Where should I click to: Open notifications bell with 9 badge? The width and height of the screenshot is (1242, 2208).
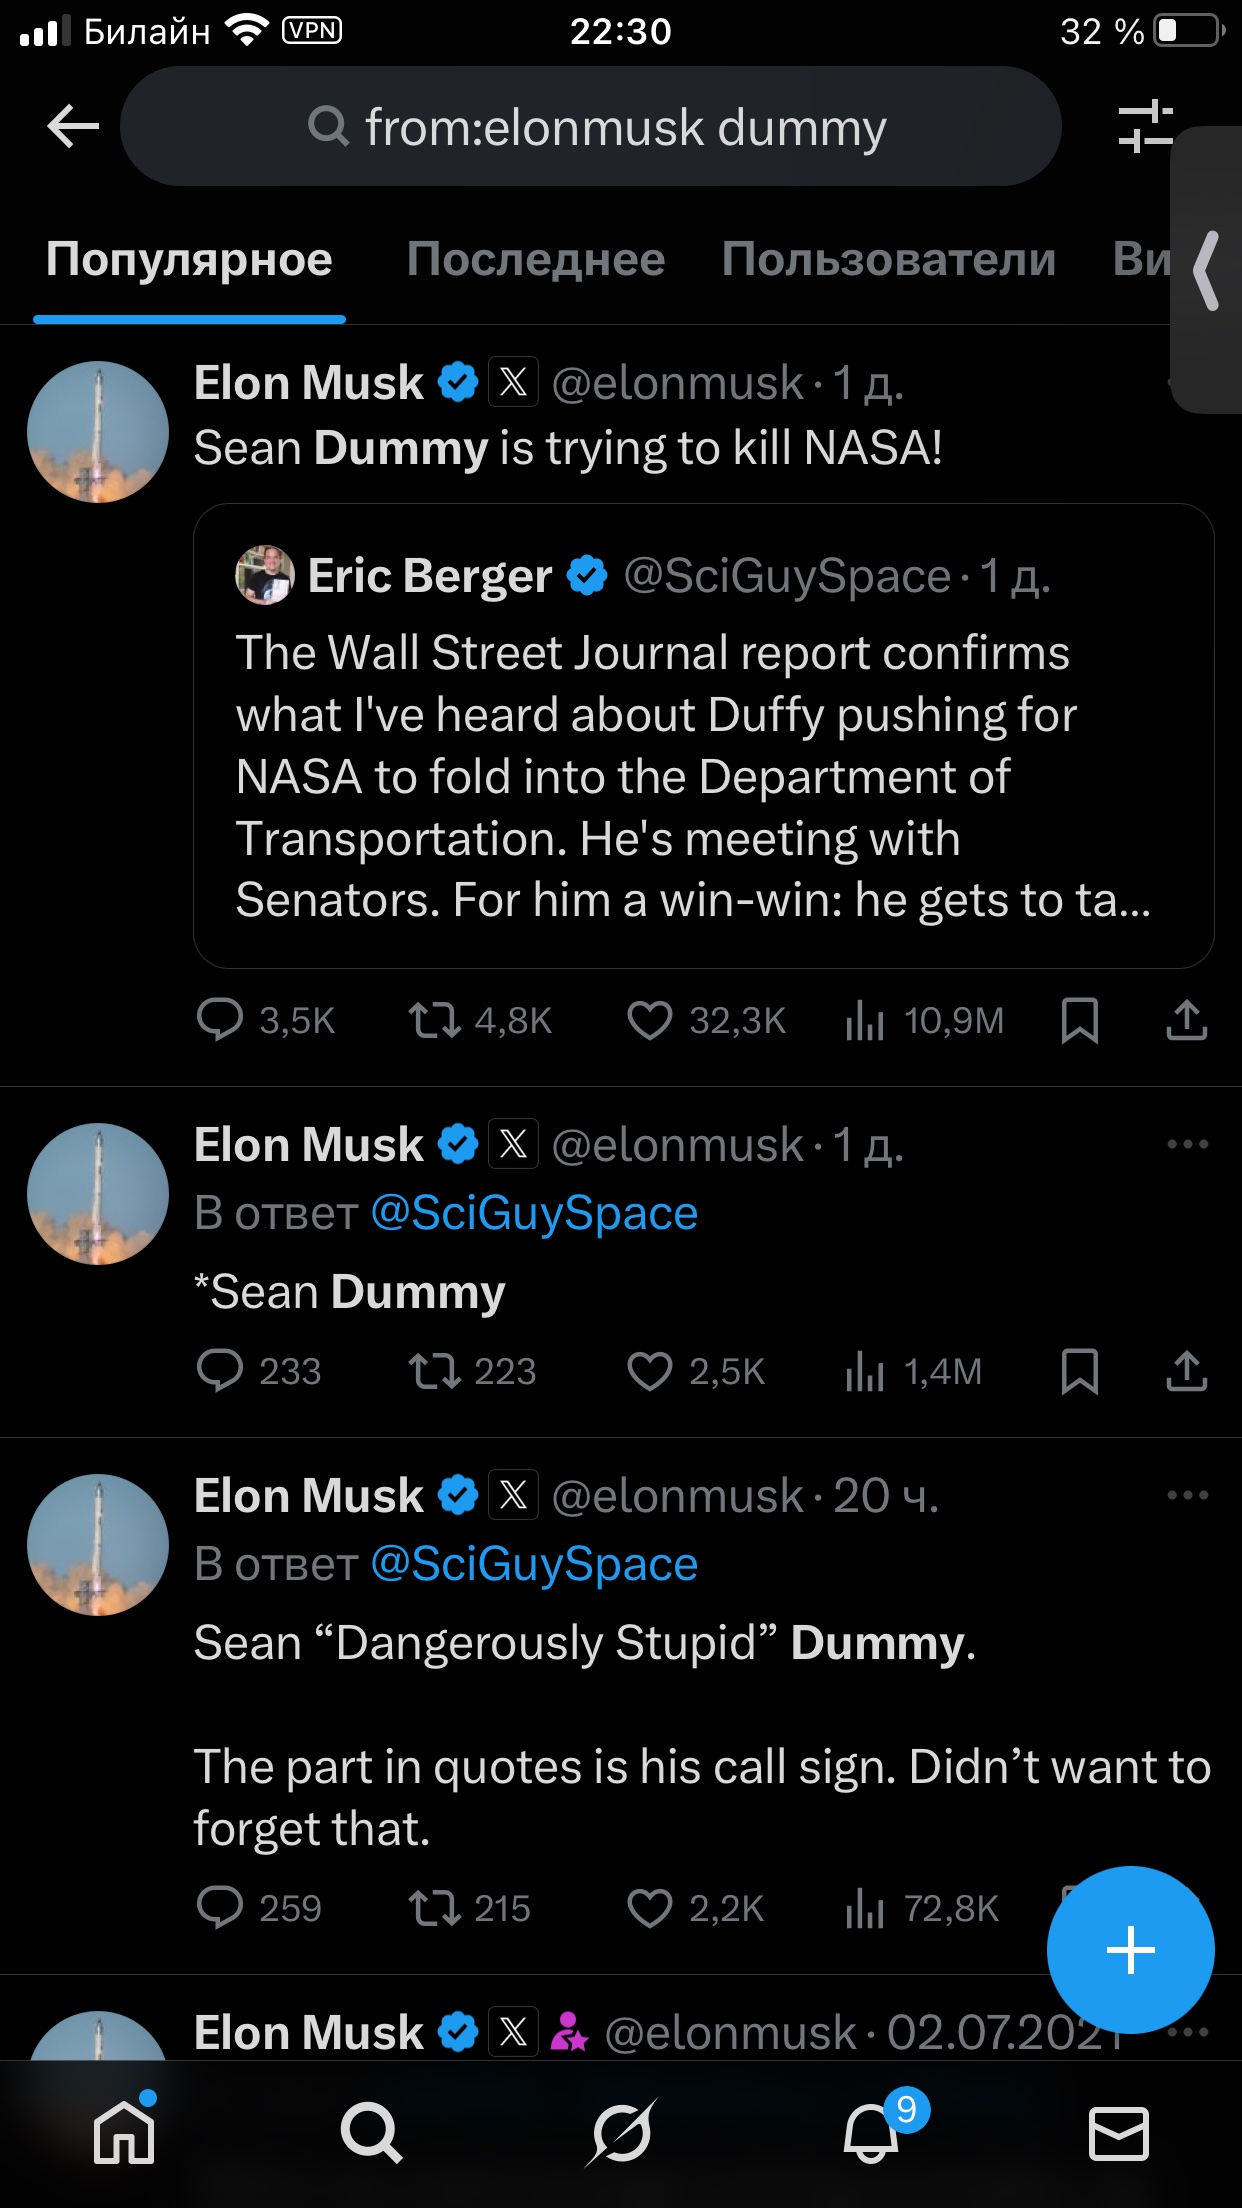(x=872, y=2133)
